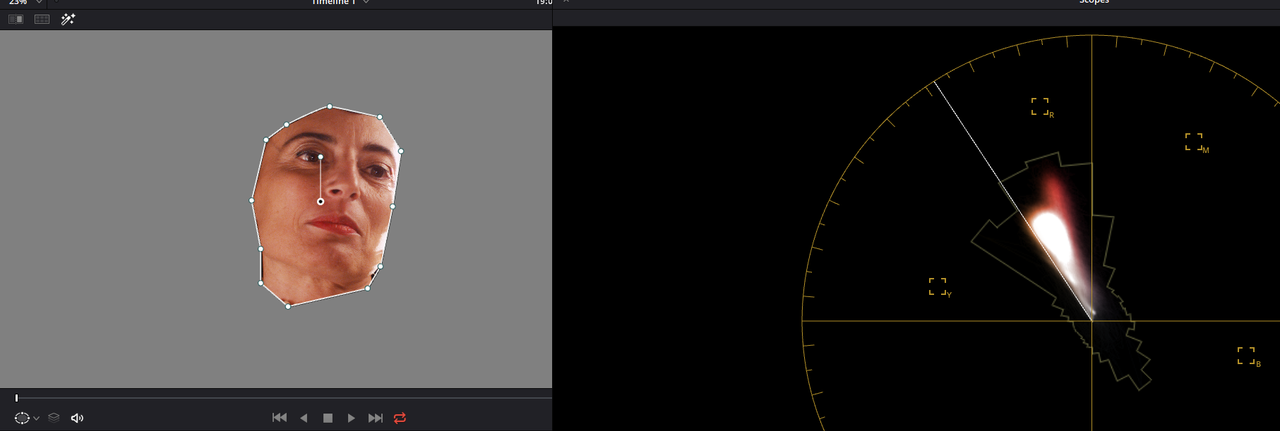Screen dimensions: 1280x431
Task: Play the clip forward
Action: point(351,418)
